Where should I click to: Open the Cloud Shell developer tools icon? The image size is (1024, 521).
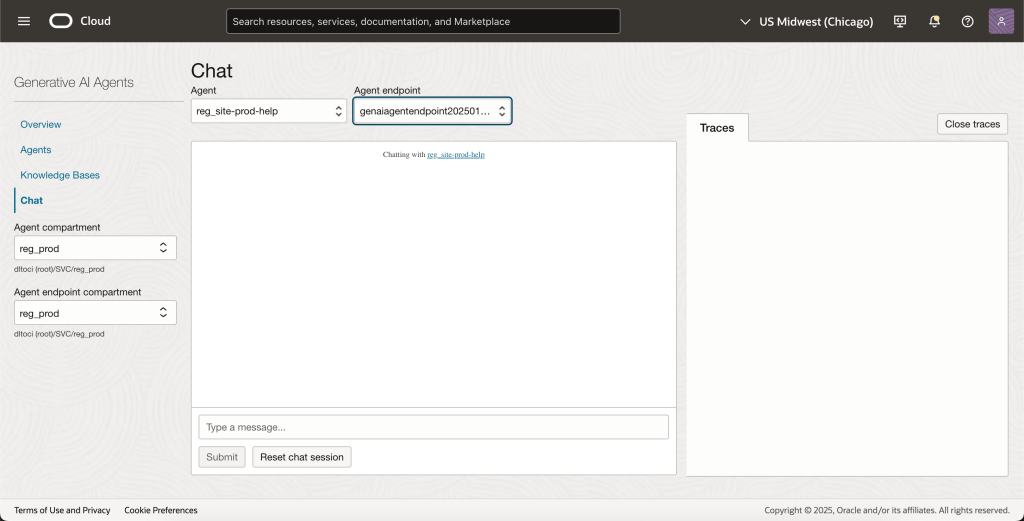[x=900, y=21]
